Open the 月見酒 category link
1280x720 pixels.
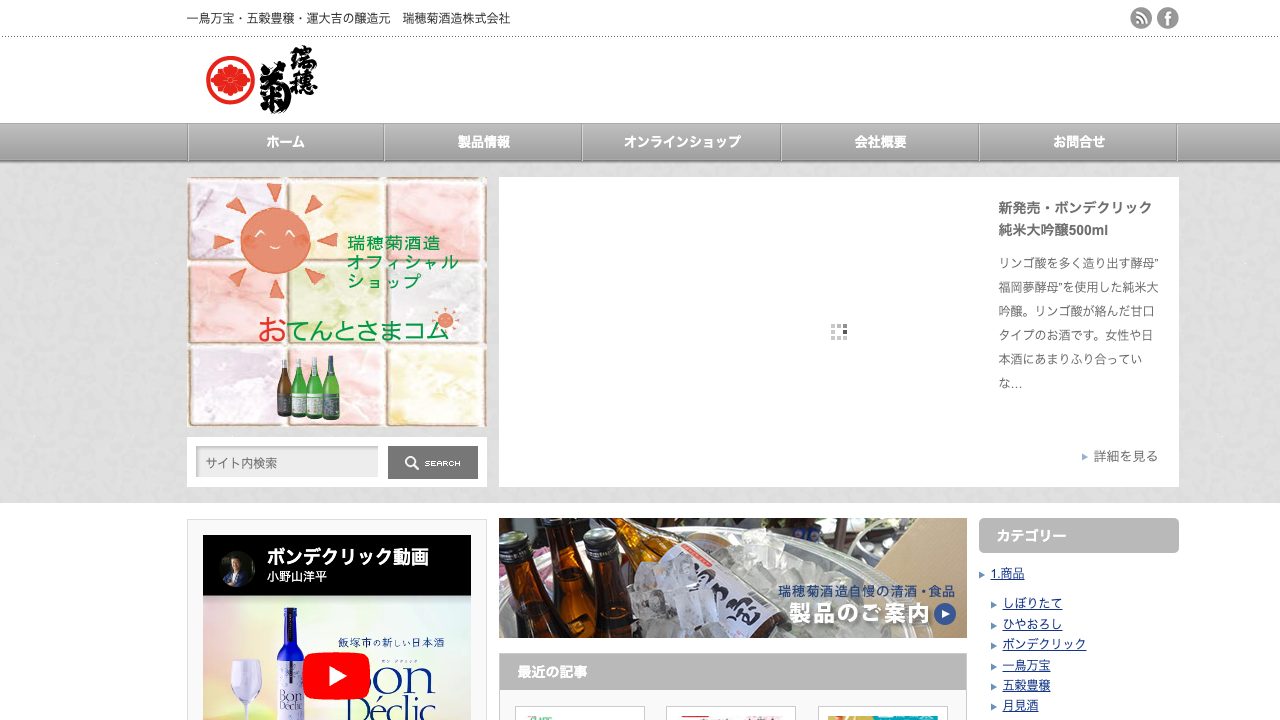[x=1020, y=706]
